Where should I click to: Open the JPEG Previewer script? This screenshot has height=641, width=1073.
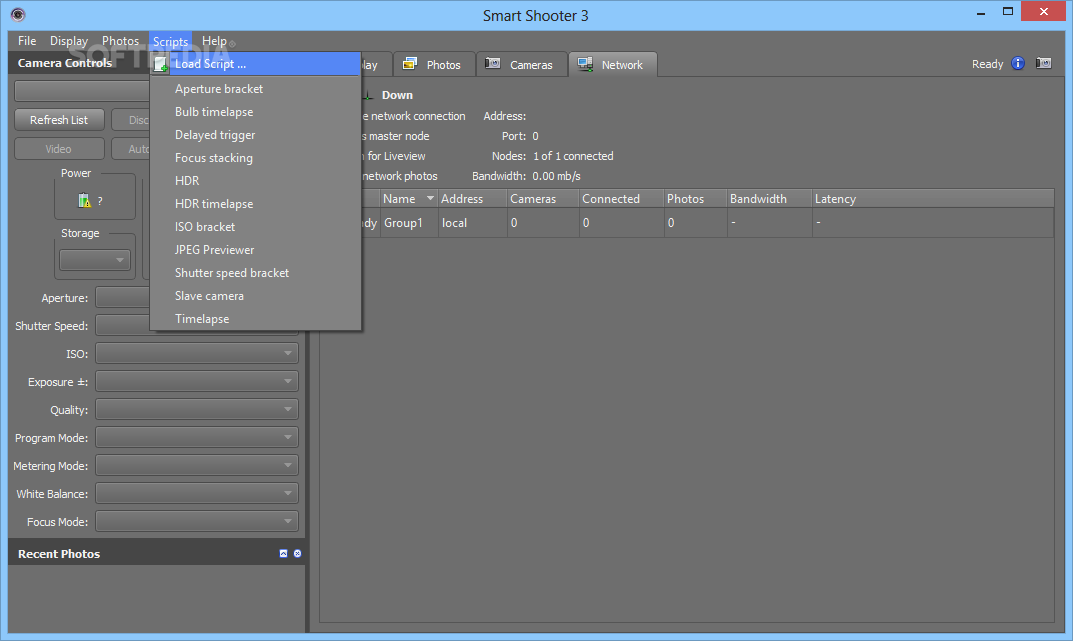coord(255,250)
